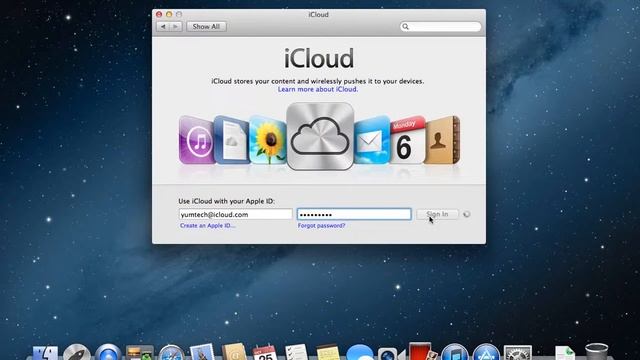The image size is (640, 360).
Task: Go back with the left arrow button
Action: coord(163,27)
